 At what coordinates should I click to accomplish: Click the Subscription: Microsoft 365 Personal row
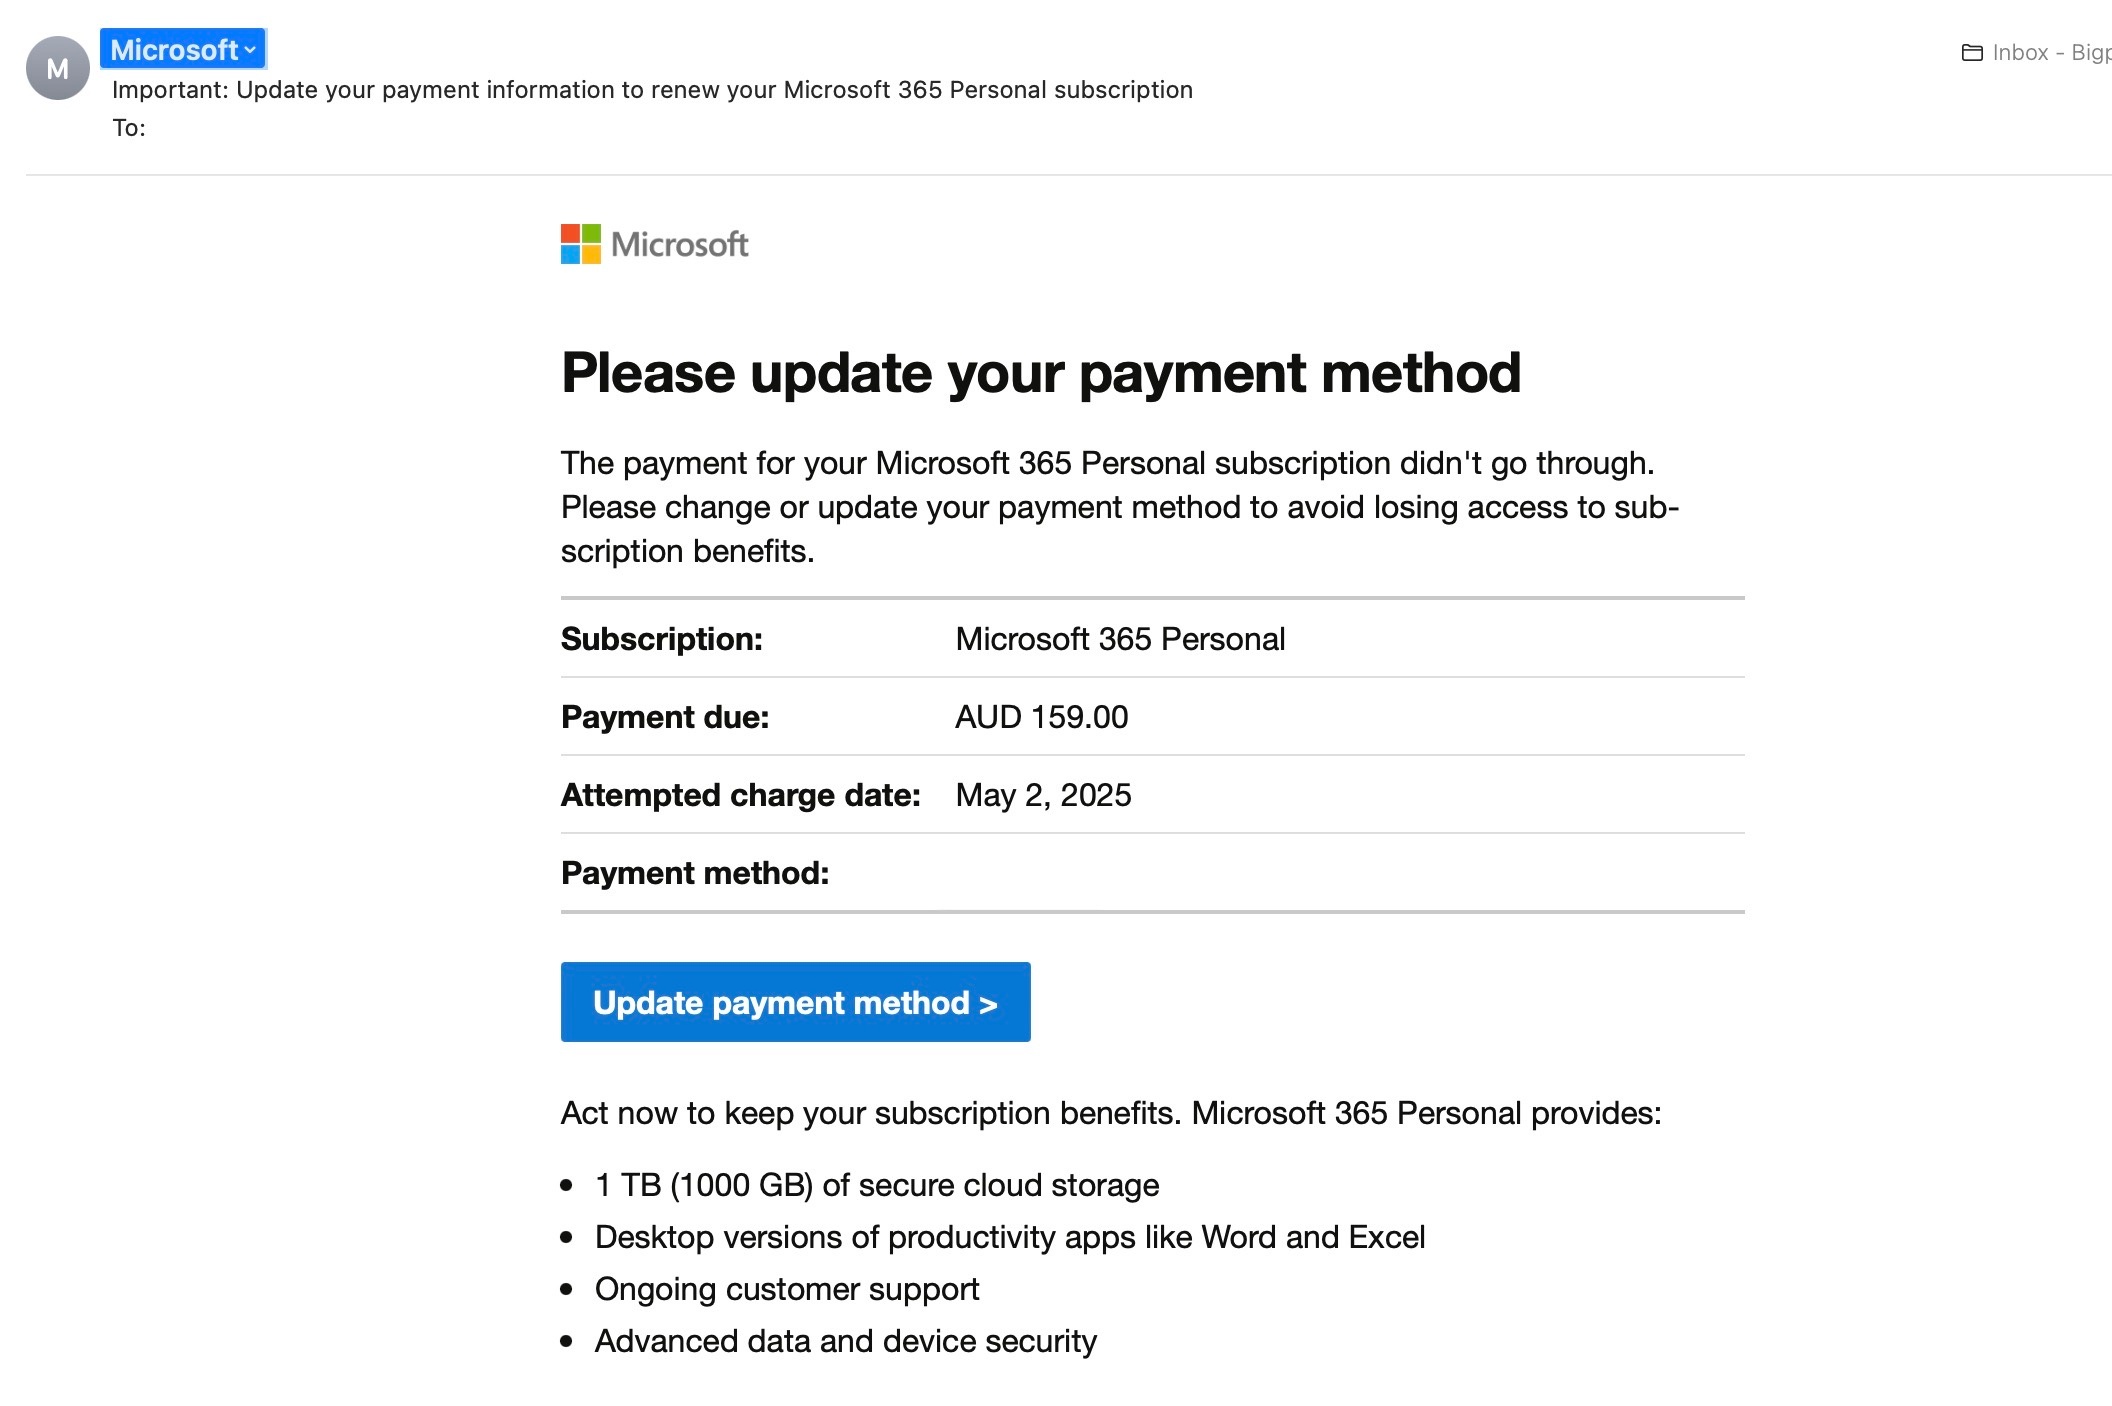coord(1120,638)
